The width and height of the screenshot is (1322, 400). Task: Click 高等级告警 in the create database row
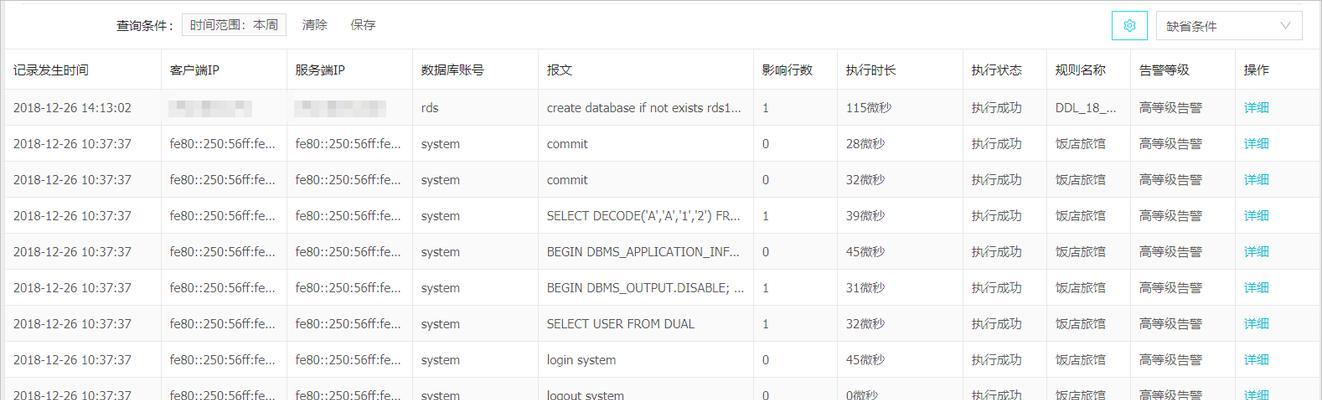[x=1171, y=108]
